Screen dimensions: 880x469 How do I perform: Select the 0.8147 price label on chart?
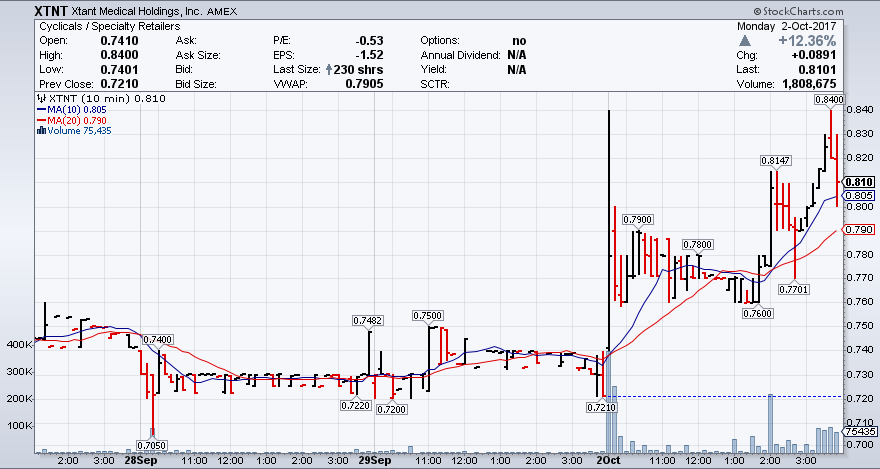776,160
